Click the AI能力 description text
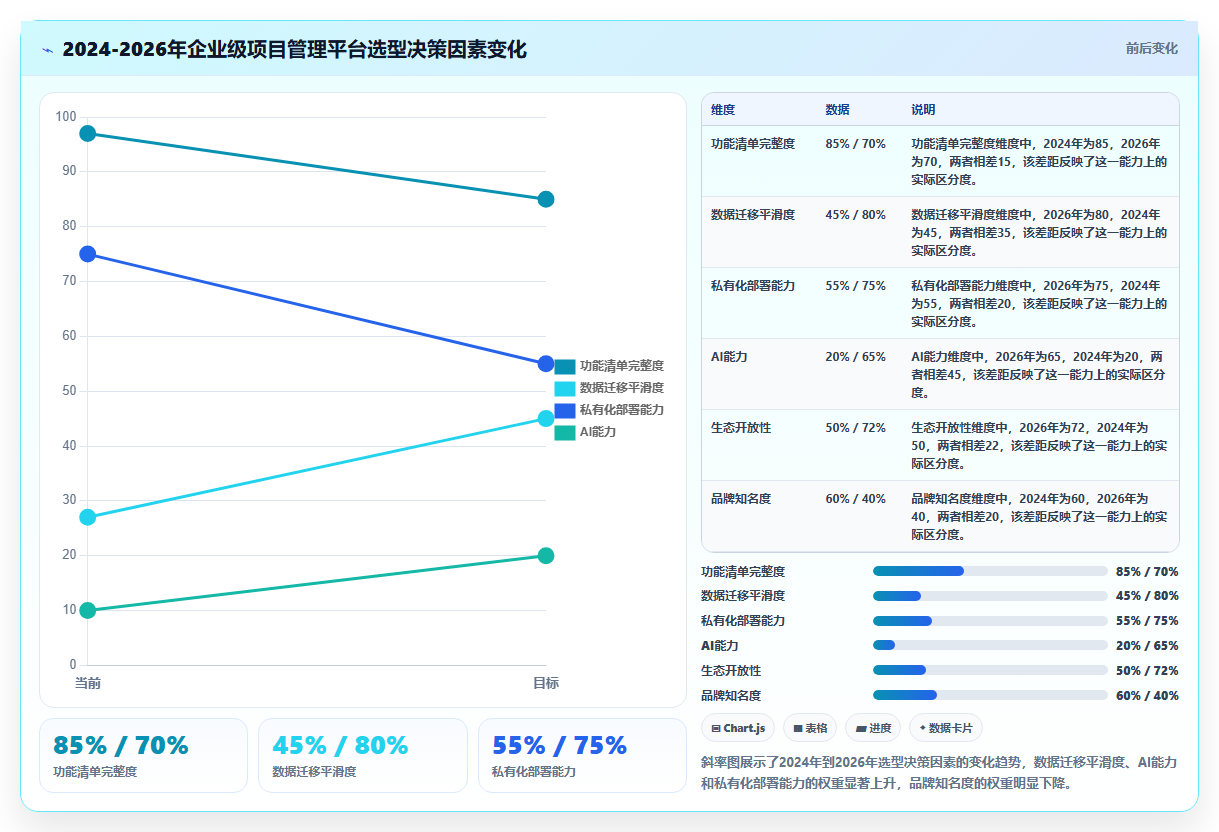 pyautogui.click(x=1039, y=375)
